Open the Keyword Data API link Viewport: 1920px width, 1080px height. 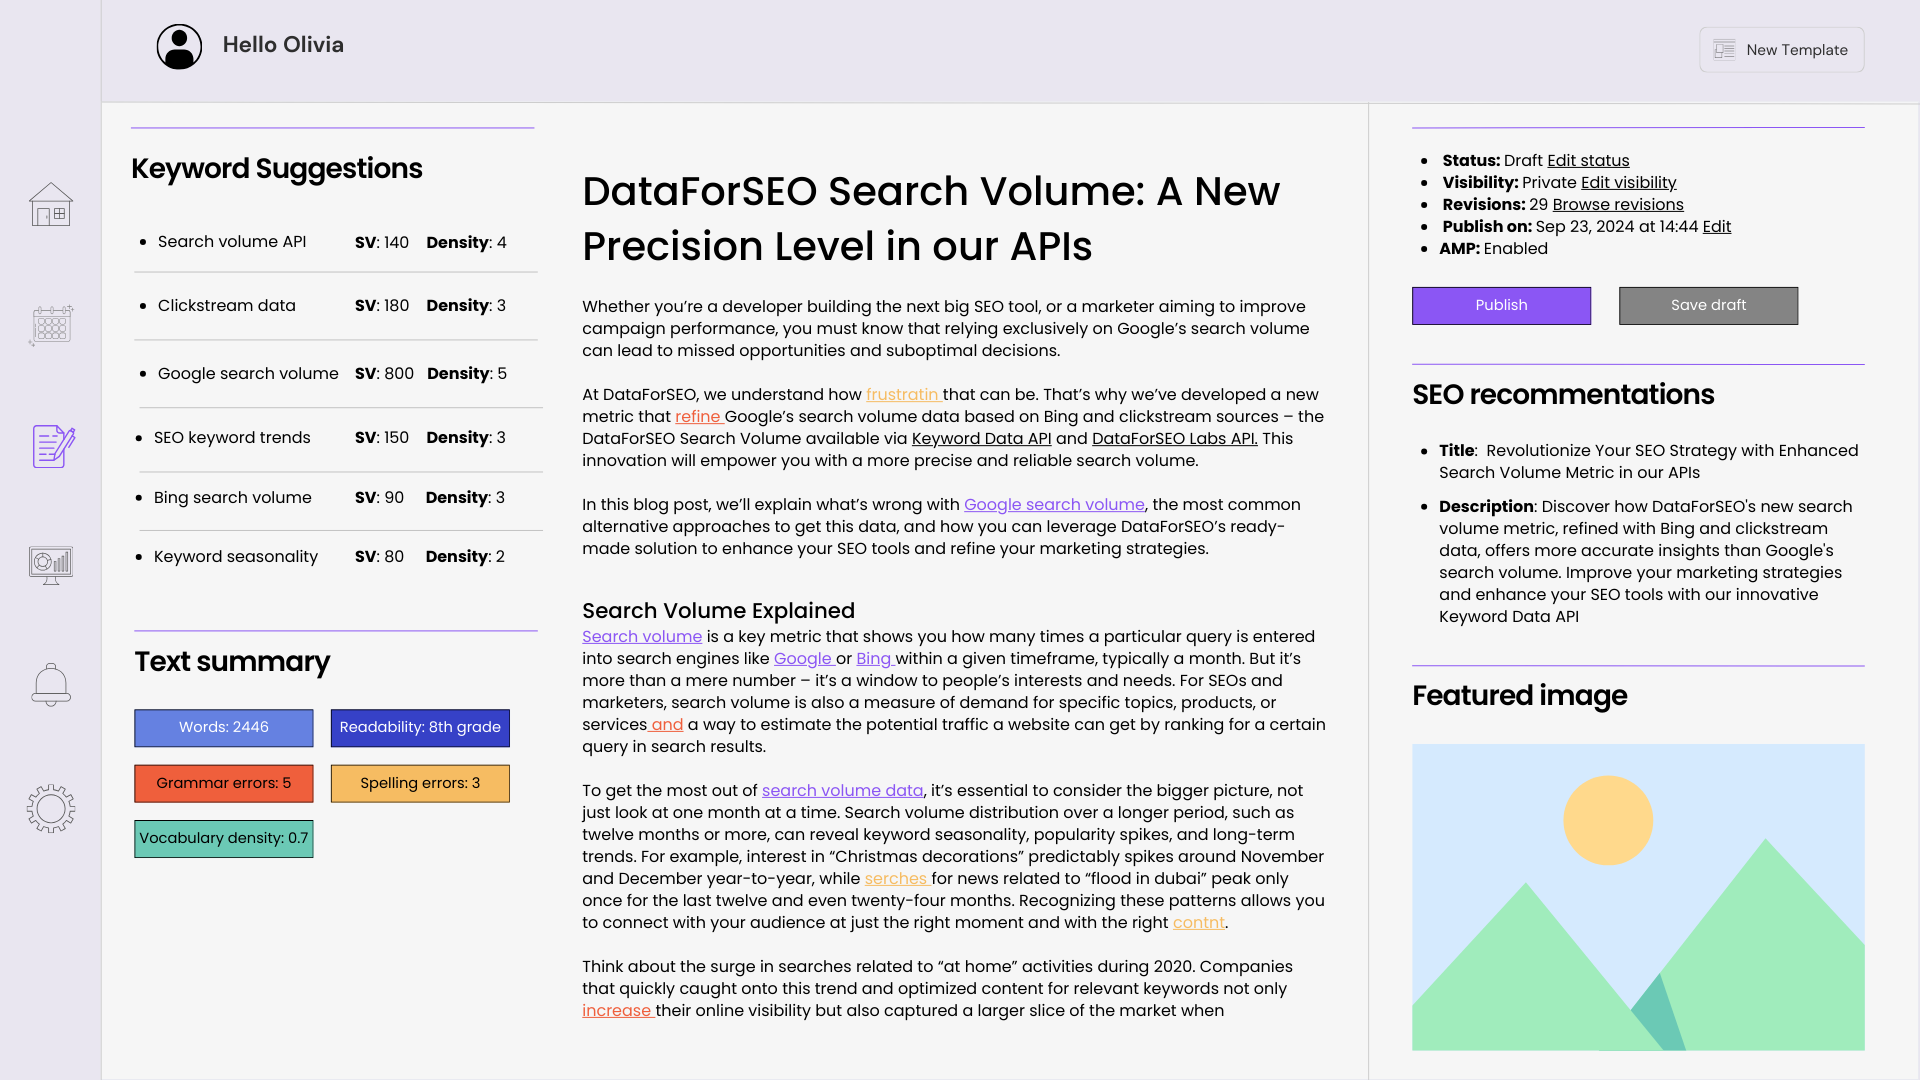[981, 438]
